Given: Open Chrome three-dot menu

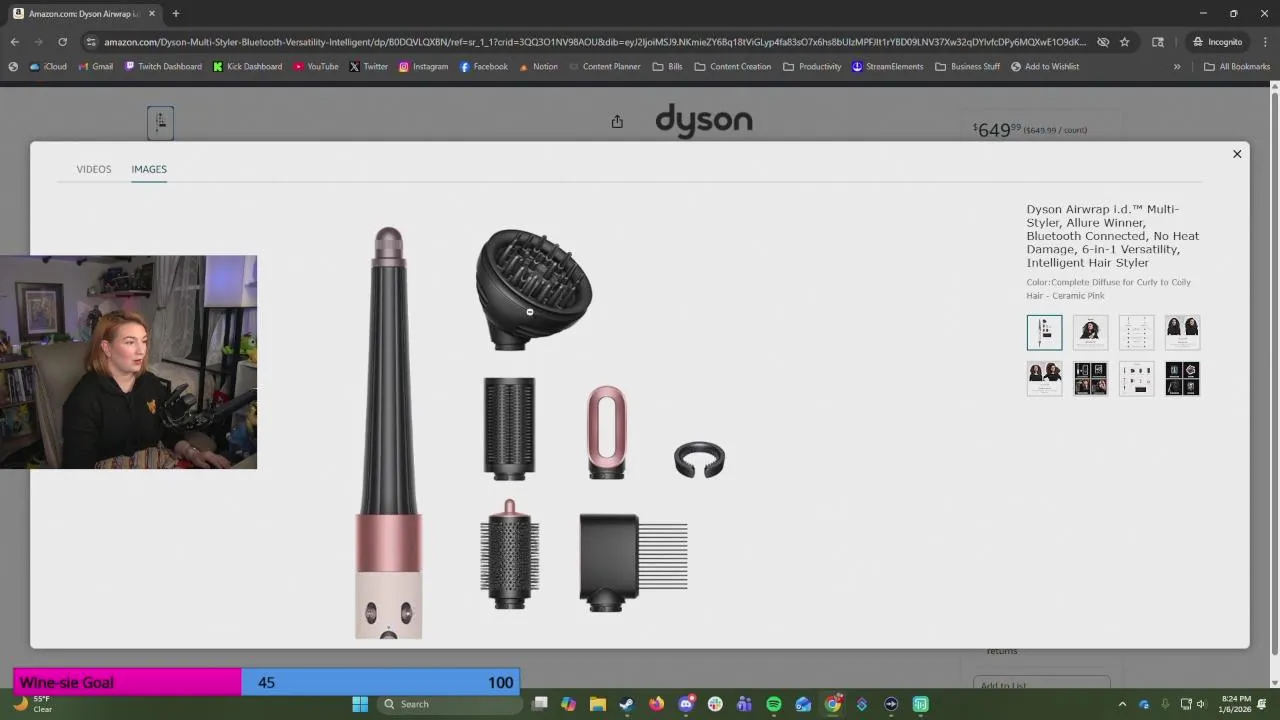Looking at the screenshot, I should click(1264, 42).
